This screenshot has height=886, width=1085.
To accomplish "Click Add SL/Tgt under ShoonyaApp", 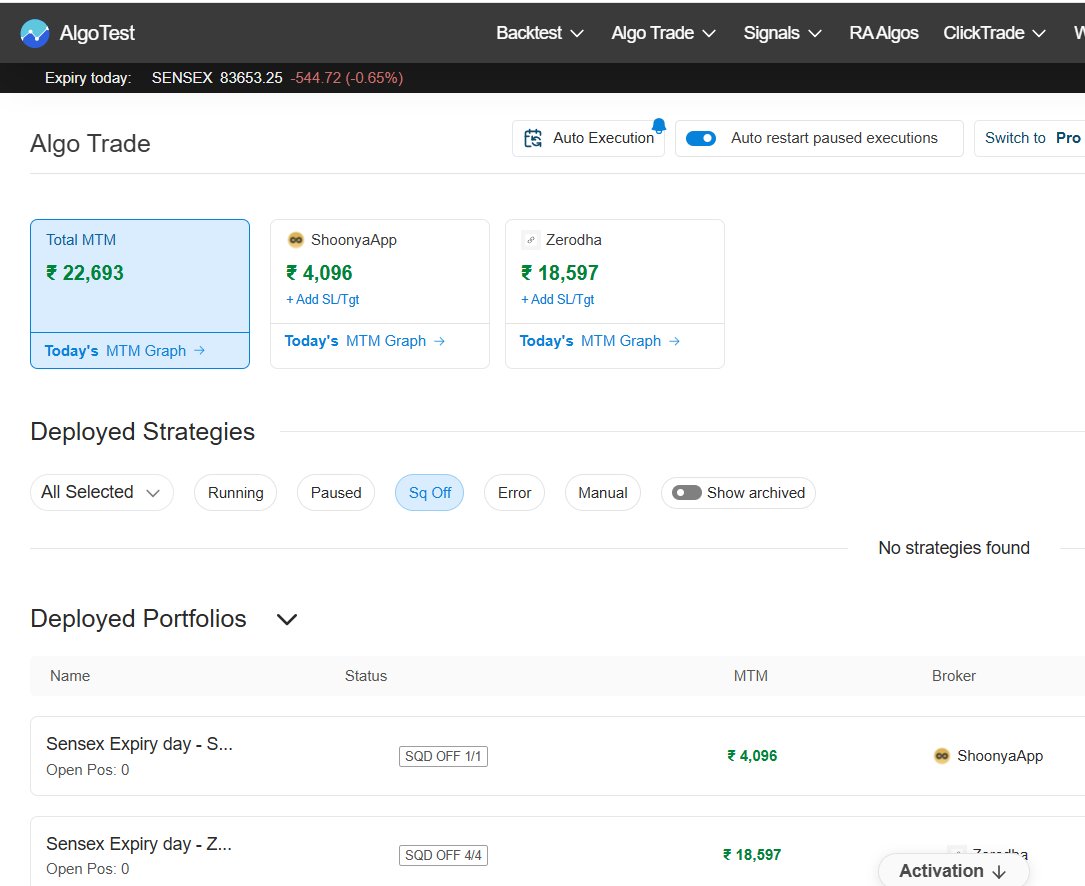I will pos(322,299).
